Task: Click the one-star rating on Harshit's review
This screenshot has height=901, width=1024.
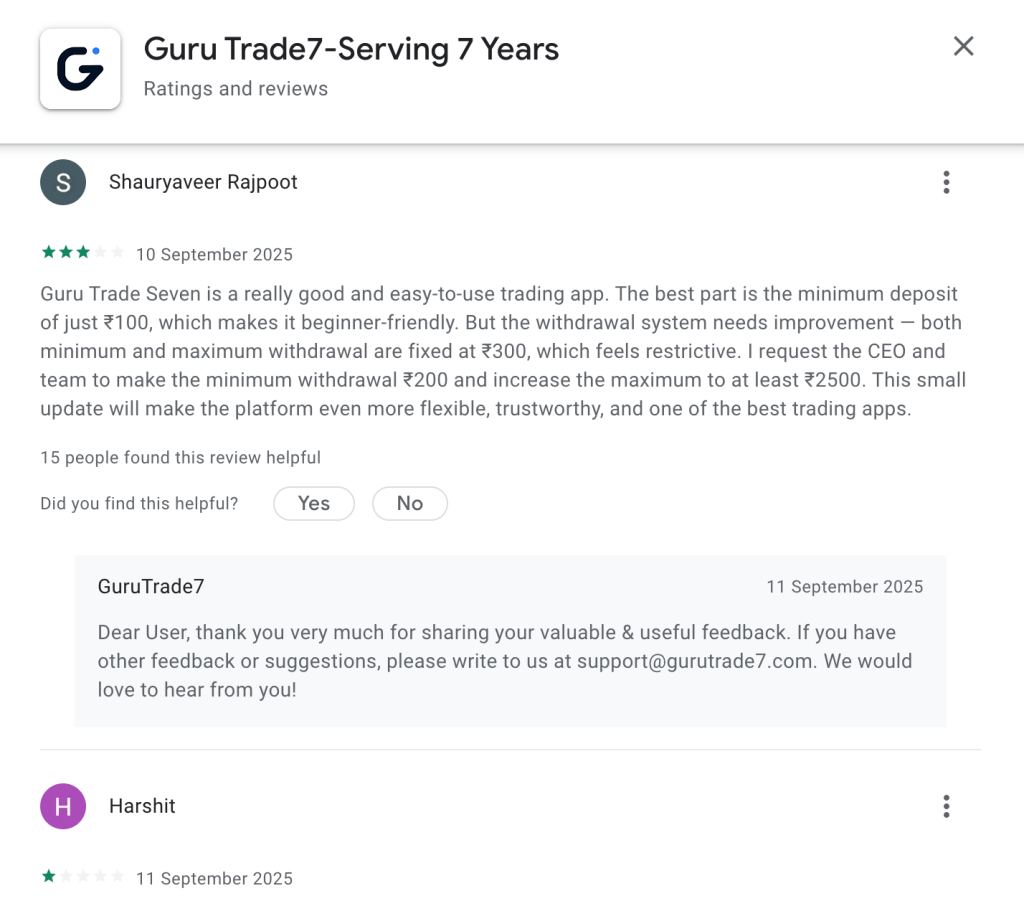Action: [82, 877]
